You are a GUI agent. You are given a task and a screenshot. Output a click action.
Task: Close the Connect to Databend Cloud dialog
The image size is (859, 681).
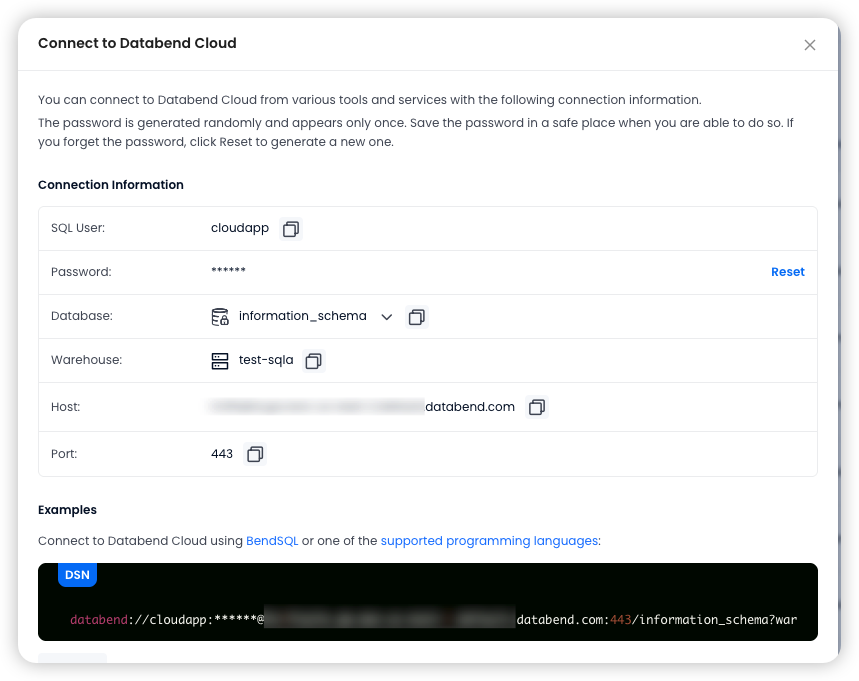pos(809,45)
